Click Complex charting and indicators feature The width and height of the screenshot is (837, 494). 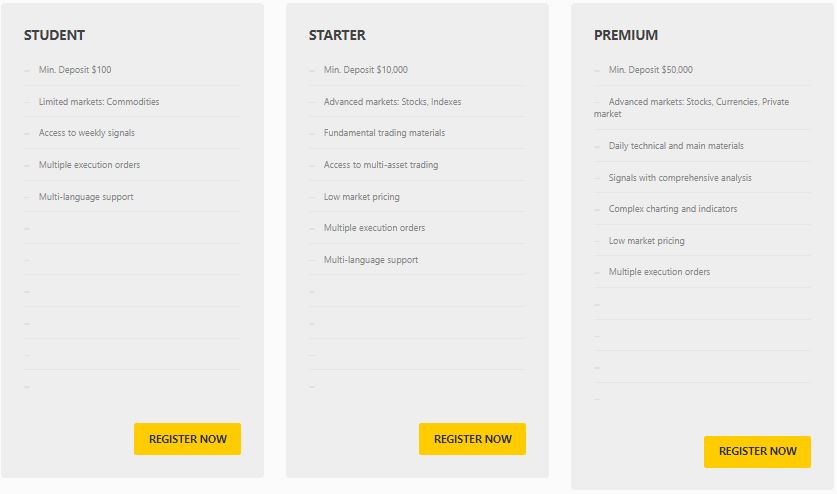click(x=673, y=209)
